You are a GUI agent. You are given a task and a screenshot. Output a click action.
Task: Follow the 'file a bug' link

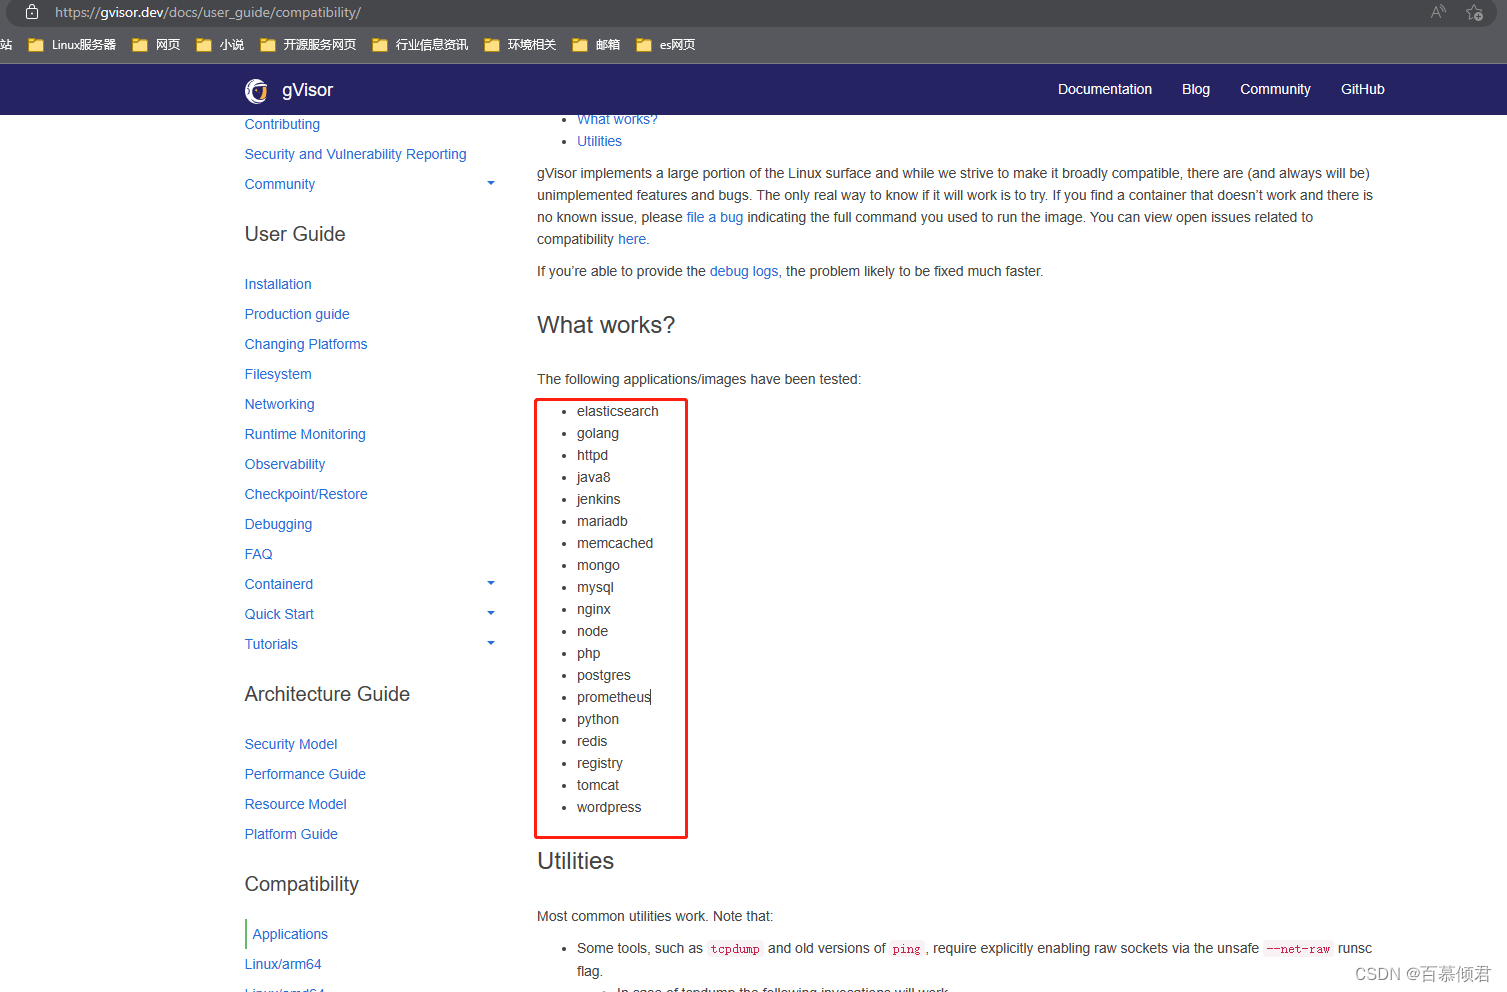tap(715, 217)
